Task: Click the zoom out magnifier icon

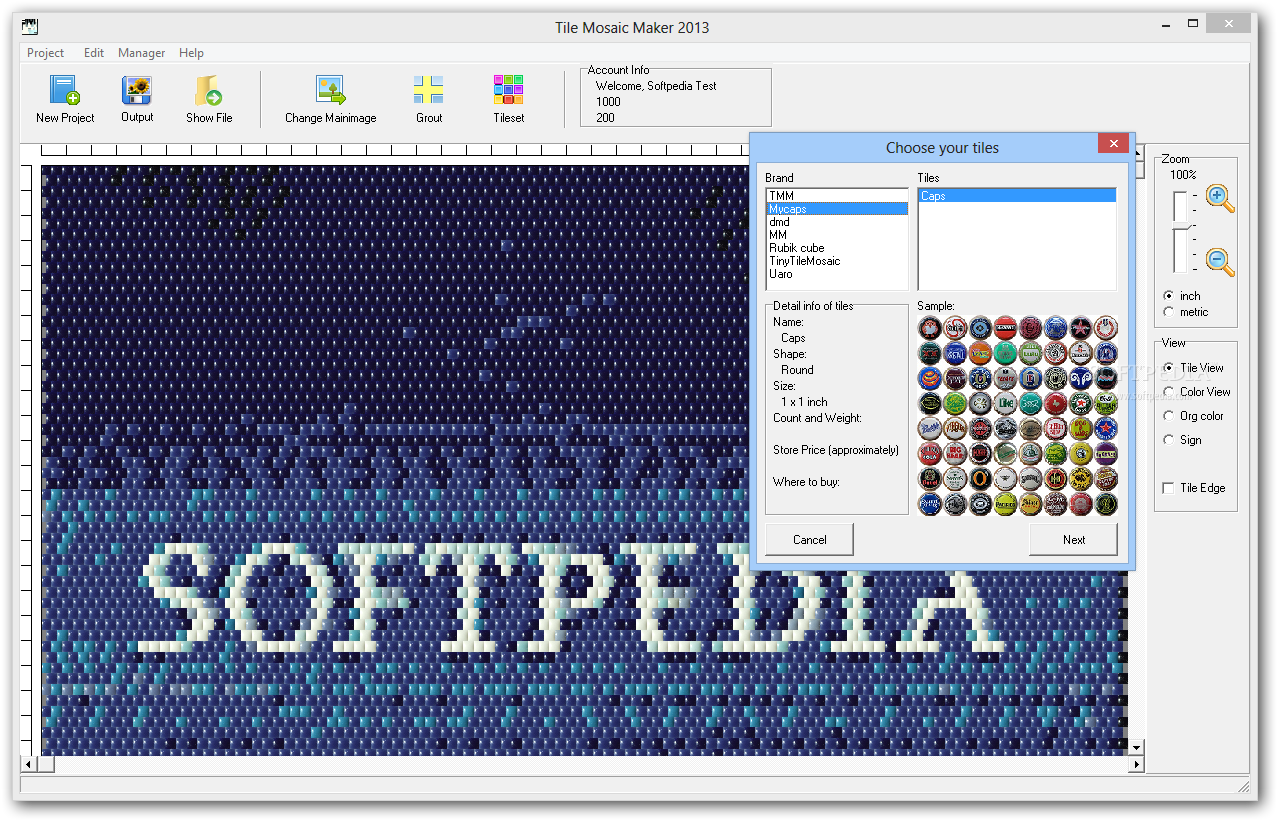Action: coord(1219,262)
